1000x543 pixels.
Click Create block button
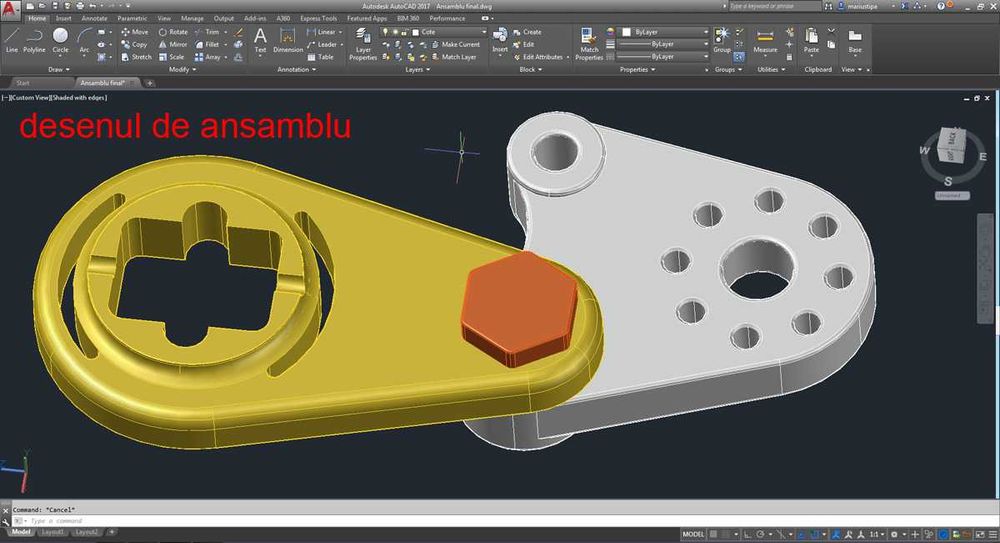(x=527, y=32)
